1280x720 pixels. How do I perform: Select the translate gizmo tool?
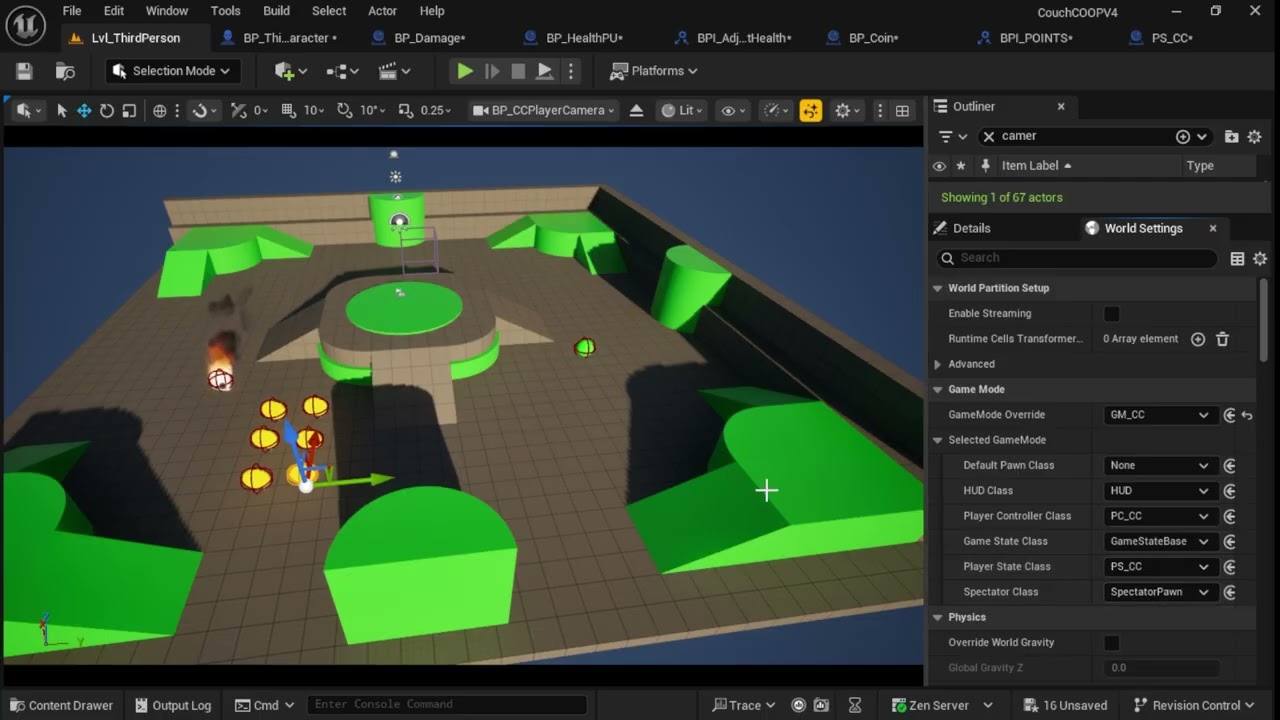click(84, 111)
